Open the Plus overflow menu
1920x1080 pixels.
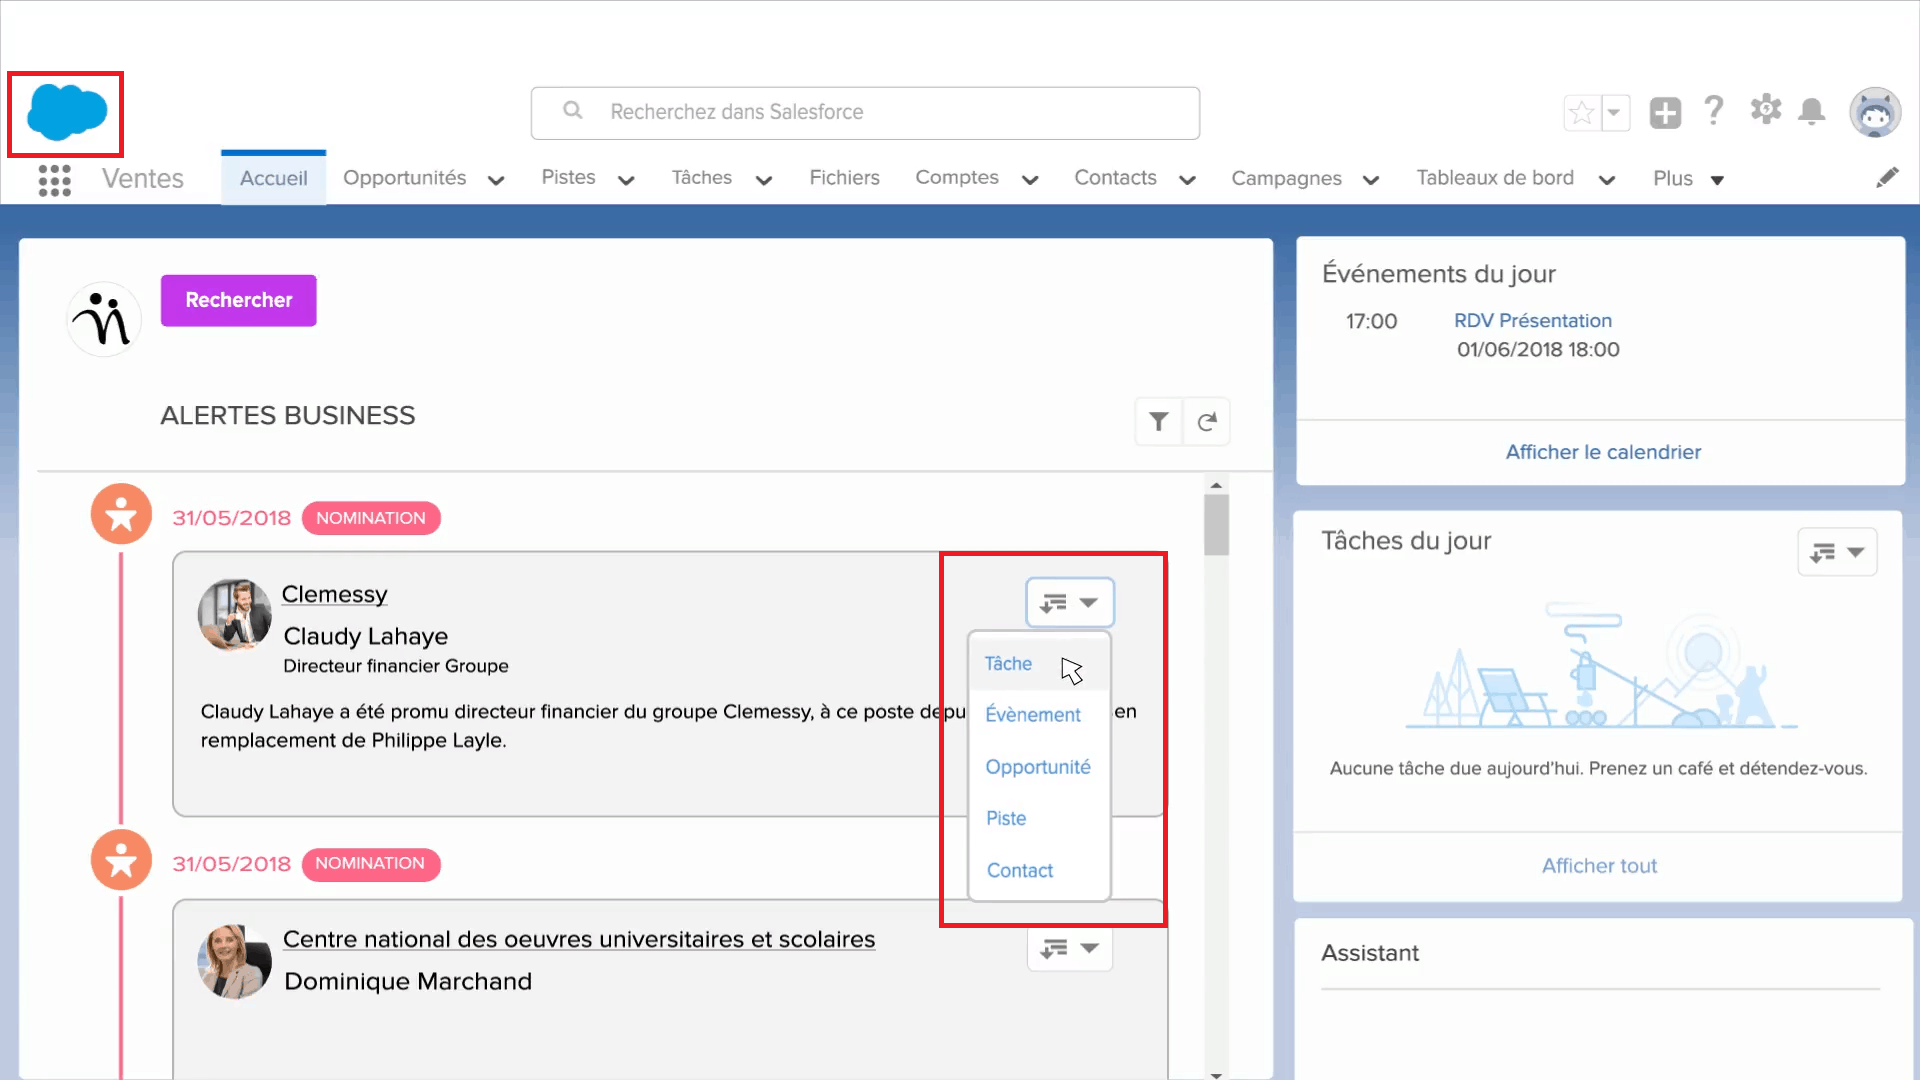click(x=1688, y=179)
